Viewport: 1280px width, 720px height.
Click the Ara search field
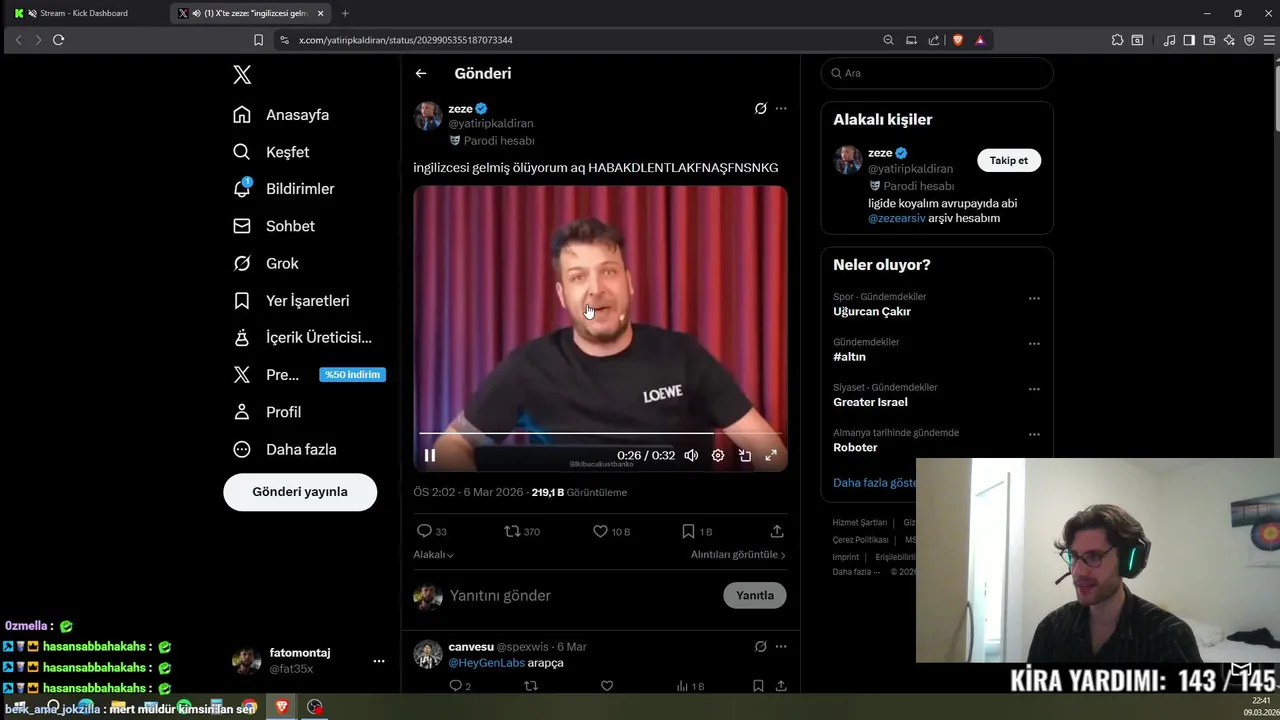pos(937,73)
